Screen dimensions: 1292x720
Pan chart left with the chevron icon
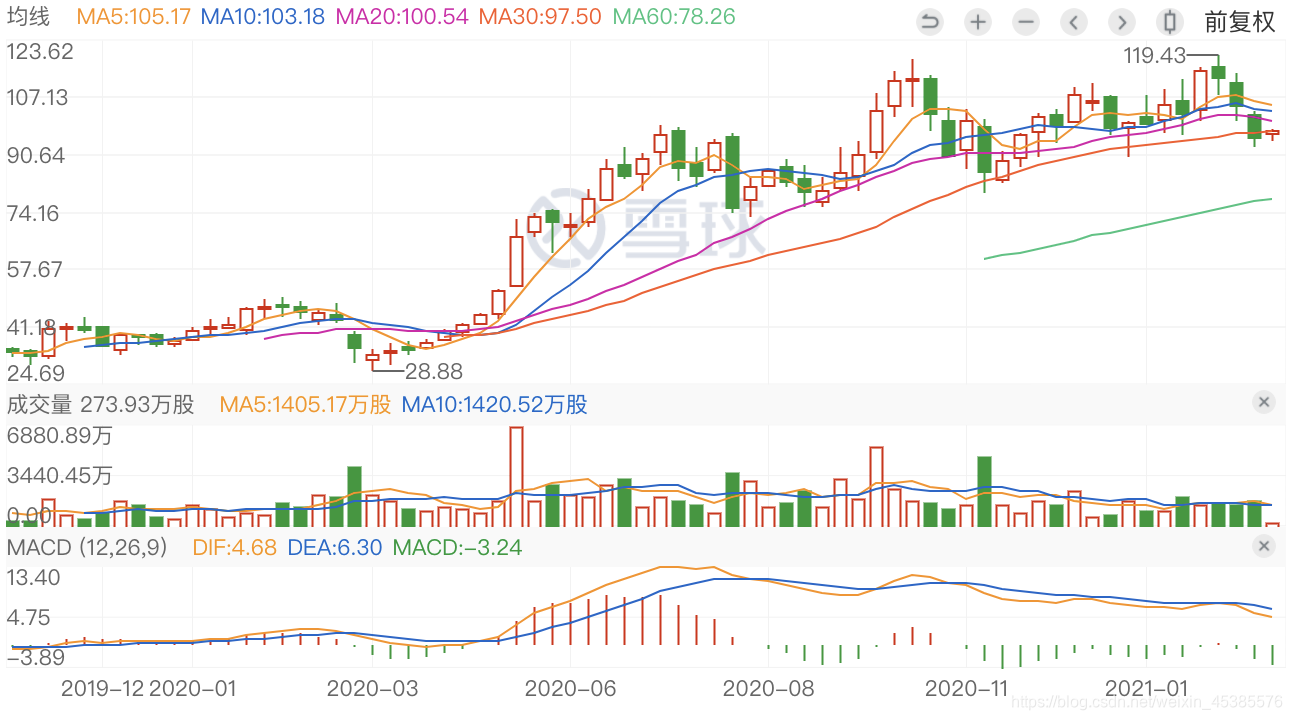click(x=1074, y=21)
